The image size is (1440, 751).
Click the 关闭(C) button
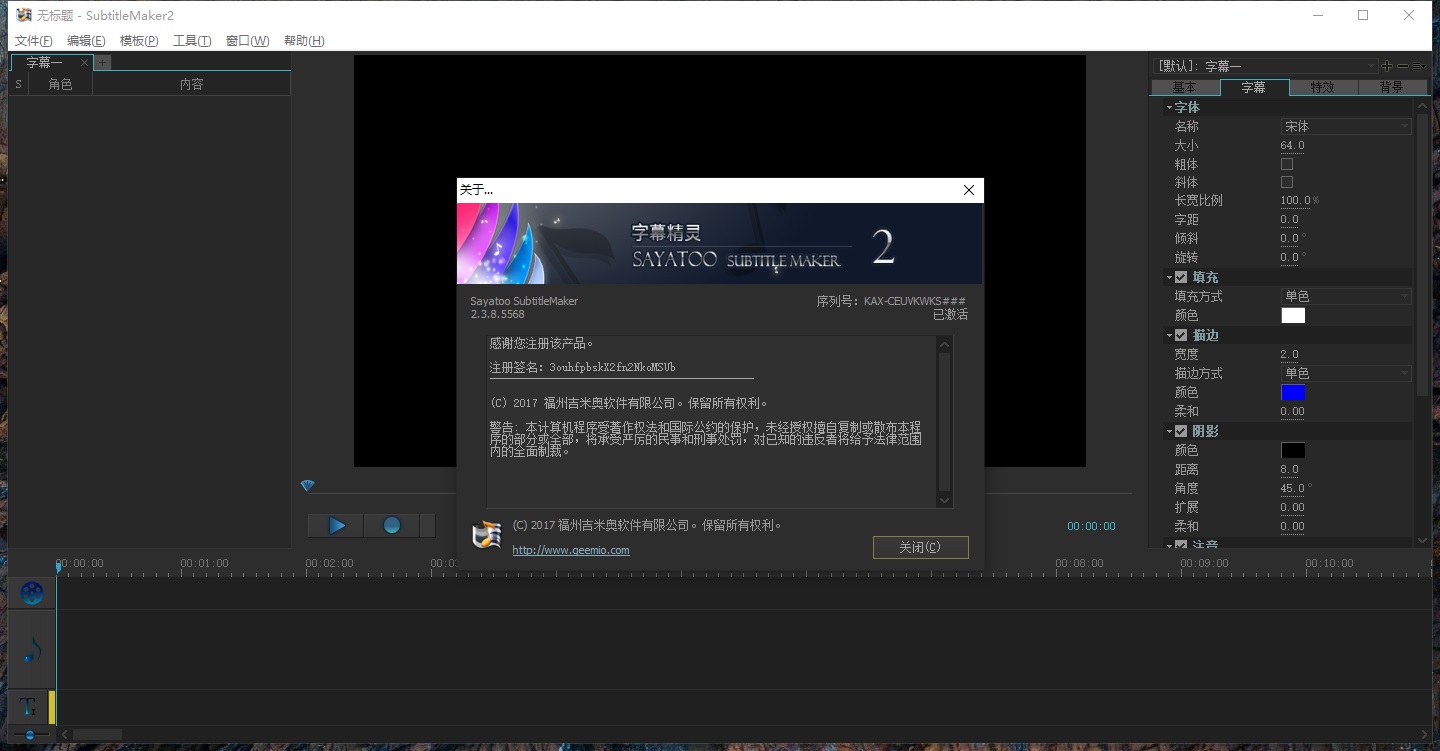pos(920,547)
